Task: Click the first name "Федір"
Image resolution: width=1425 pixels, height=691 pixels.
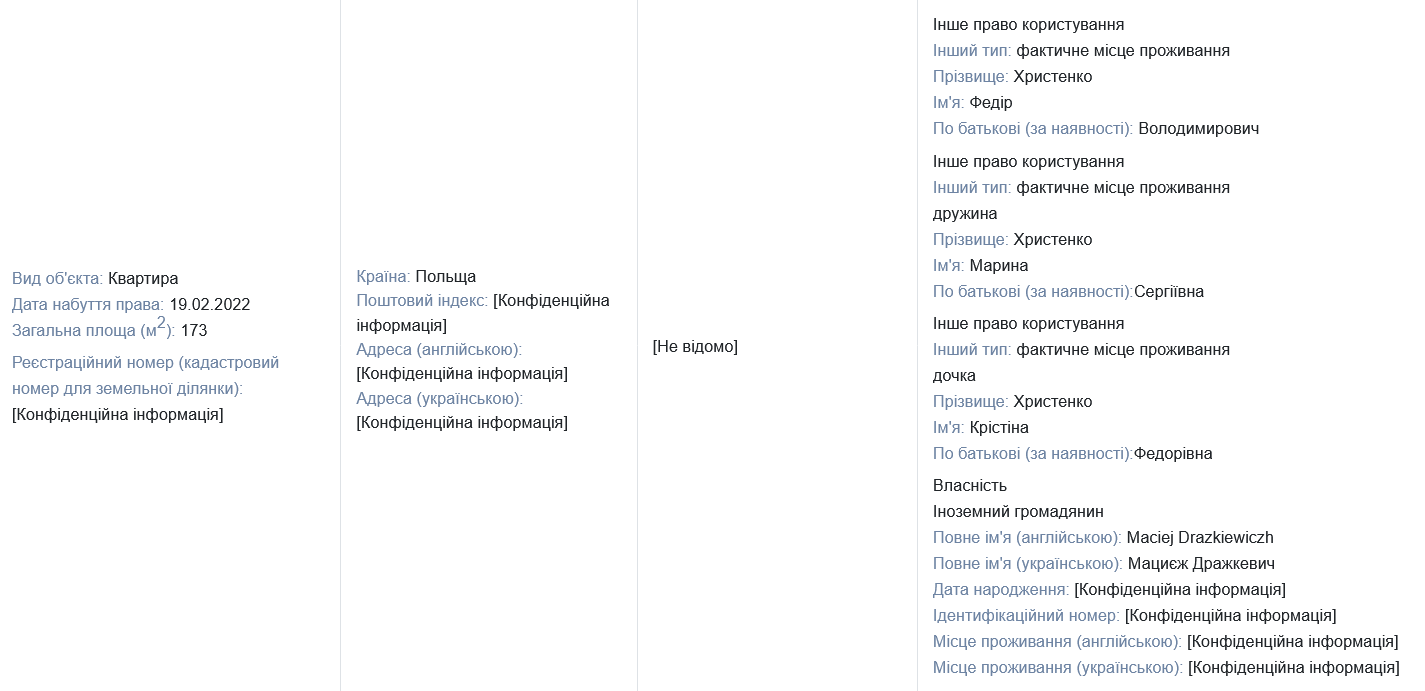Action: 991,103
